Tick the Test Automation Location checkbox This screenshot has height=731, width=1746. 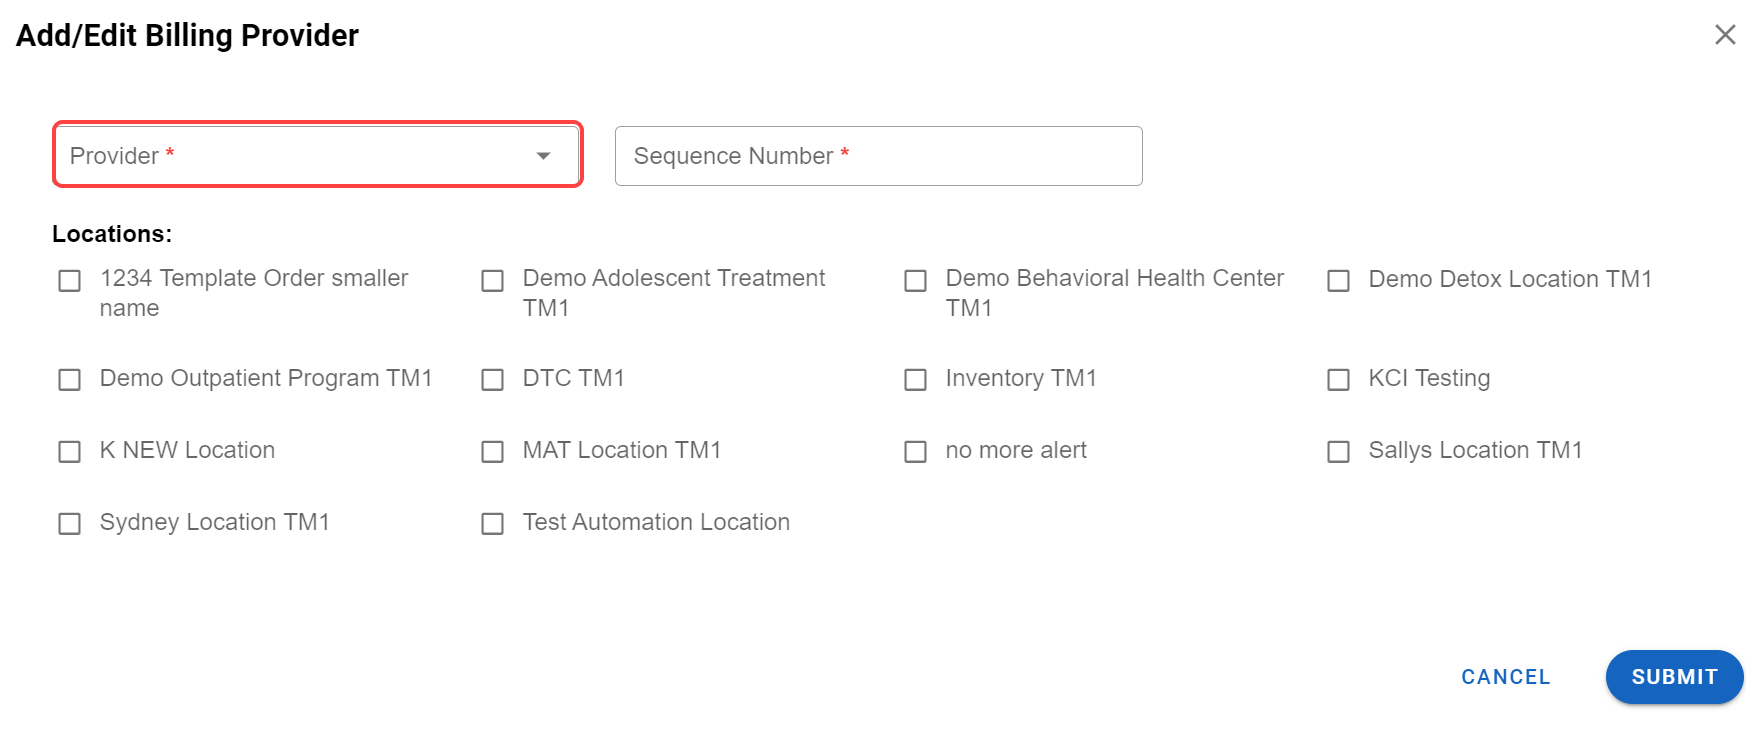[493, 524]
